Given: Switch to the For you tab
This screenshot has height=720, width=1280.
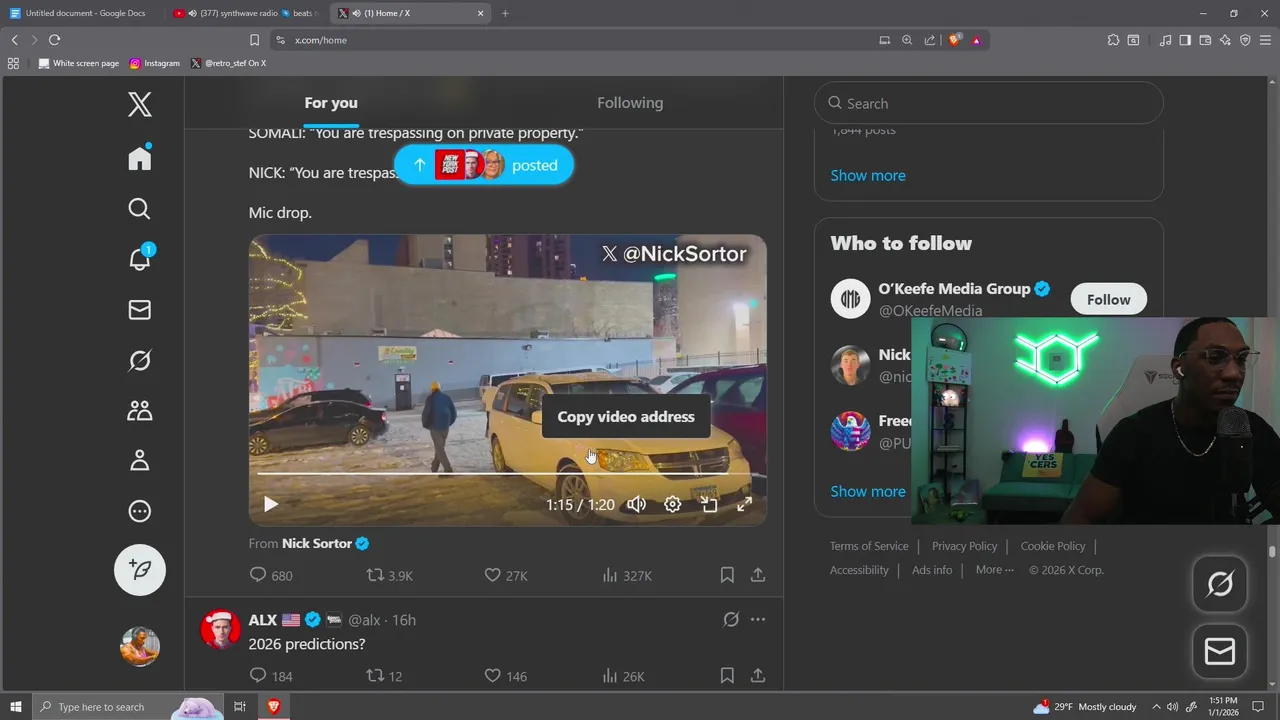Looking at the screenshot, I should pyautogui.click(x=331, y=103).
